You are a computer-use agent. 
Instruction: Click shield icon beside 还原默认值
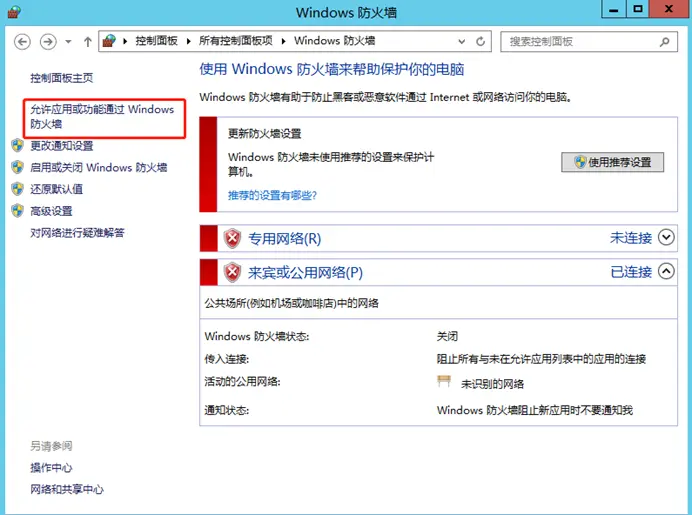click(x=18, y=189)
